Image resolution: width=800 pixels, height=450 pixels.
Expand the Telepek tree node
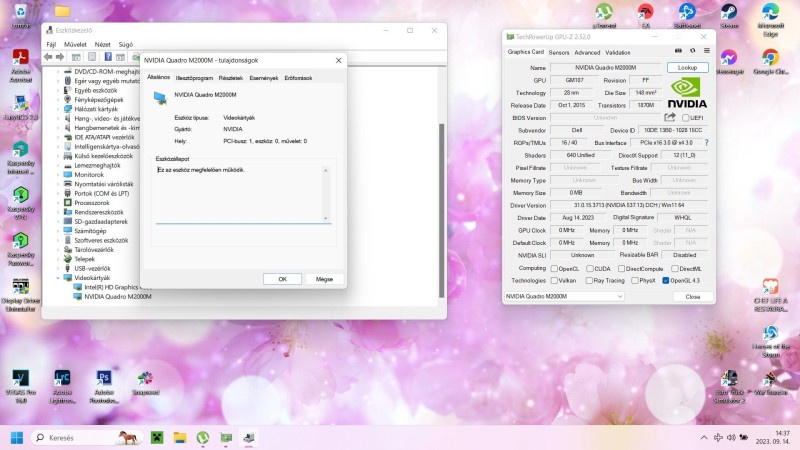coord(58,259)
